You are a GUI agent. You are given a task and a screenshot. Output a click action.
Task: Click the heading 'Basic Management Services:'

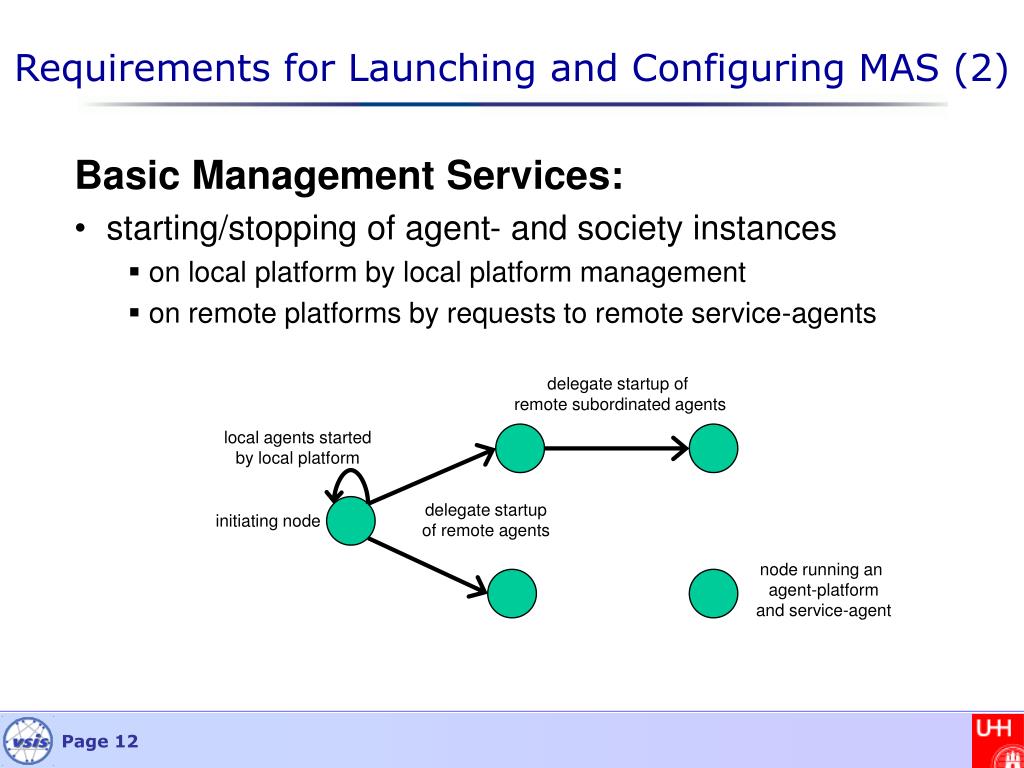click(x=349, y=176)
